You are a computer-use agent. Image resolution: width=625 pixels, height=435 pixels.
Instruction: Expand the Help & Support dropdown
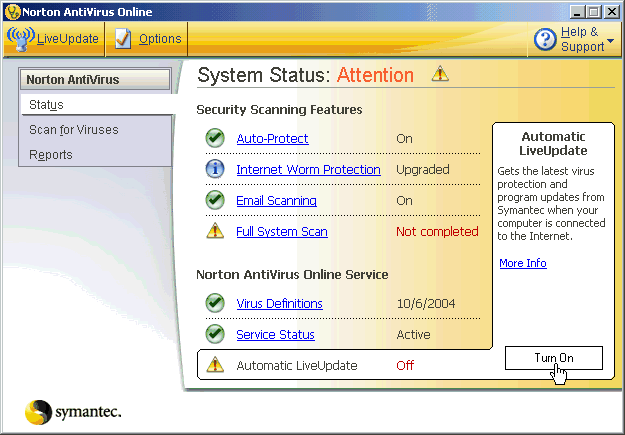pyautogui.click(x=573, y=39)
